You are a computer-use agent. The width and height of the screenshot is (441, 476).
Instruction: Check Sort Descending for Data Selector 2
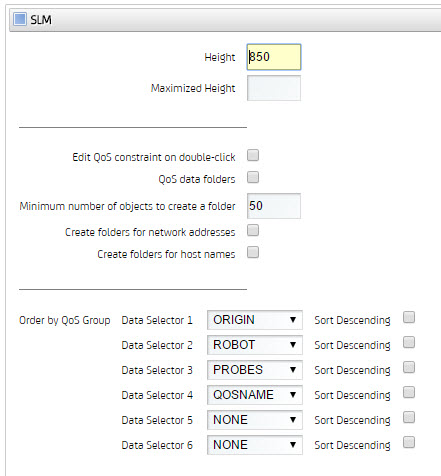pyautogui.click(x=409, y=342)
